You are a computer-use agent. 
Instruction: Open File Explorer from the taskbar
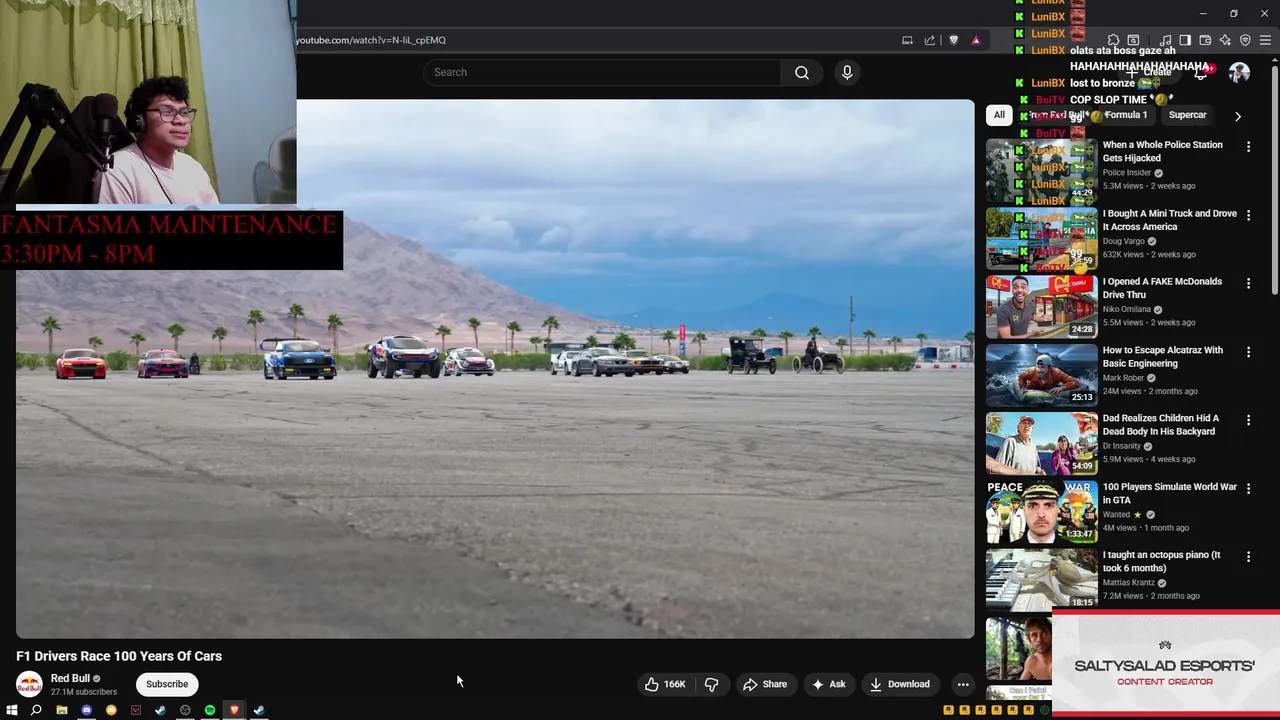point(61,710)
